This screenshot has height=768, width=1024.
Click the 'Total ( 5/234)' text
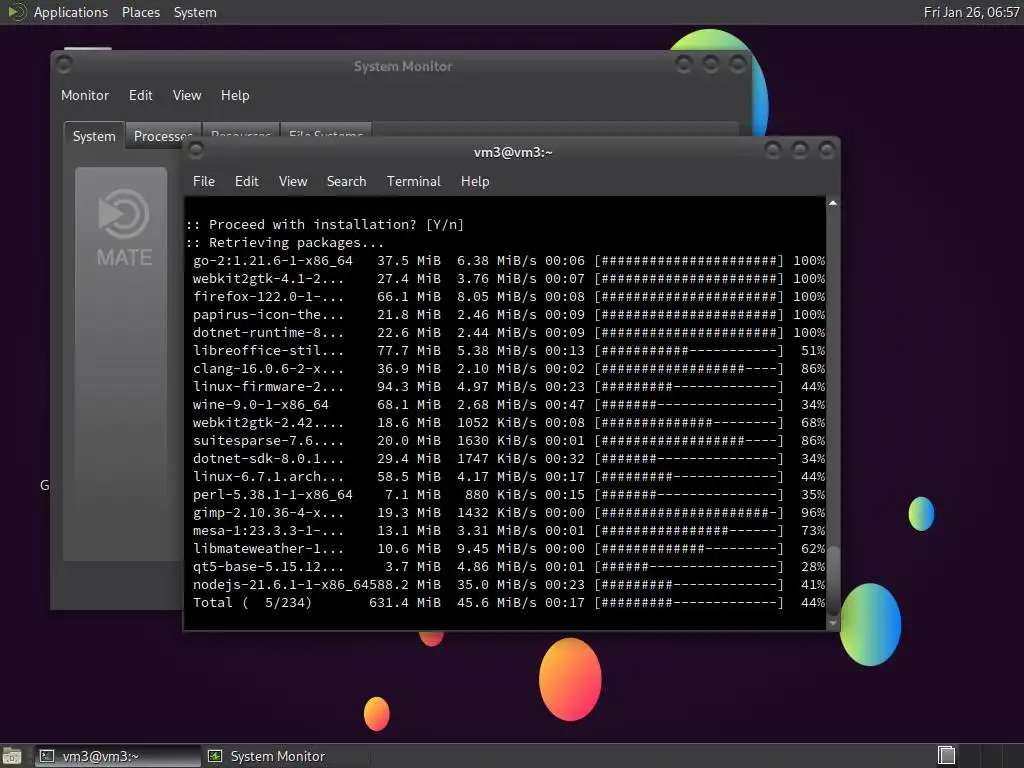pos(252,603)
